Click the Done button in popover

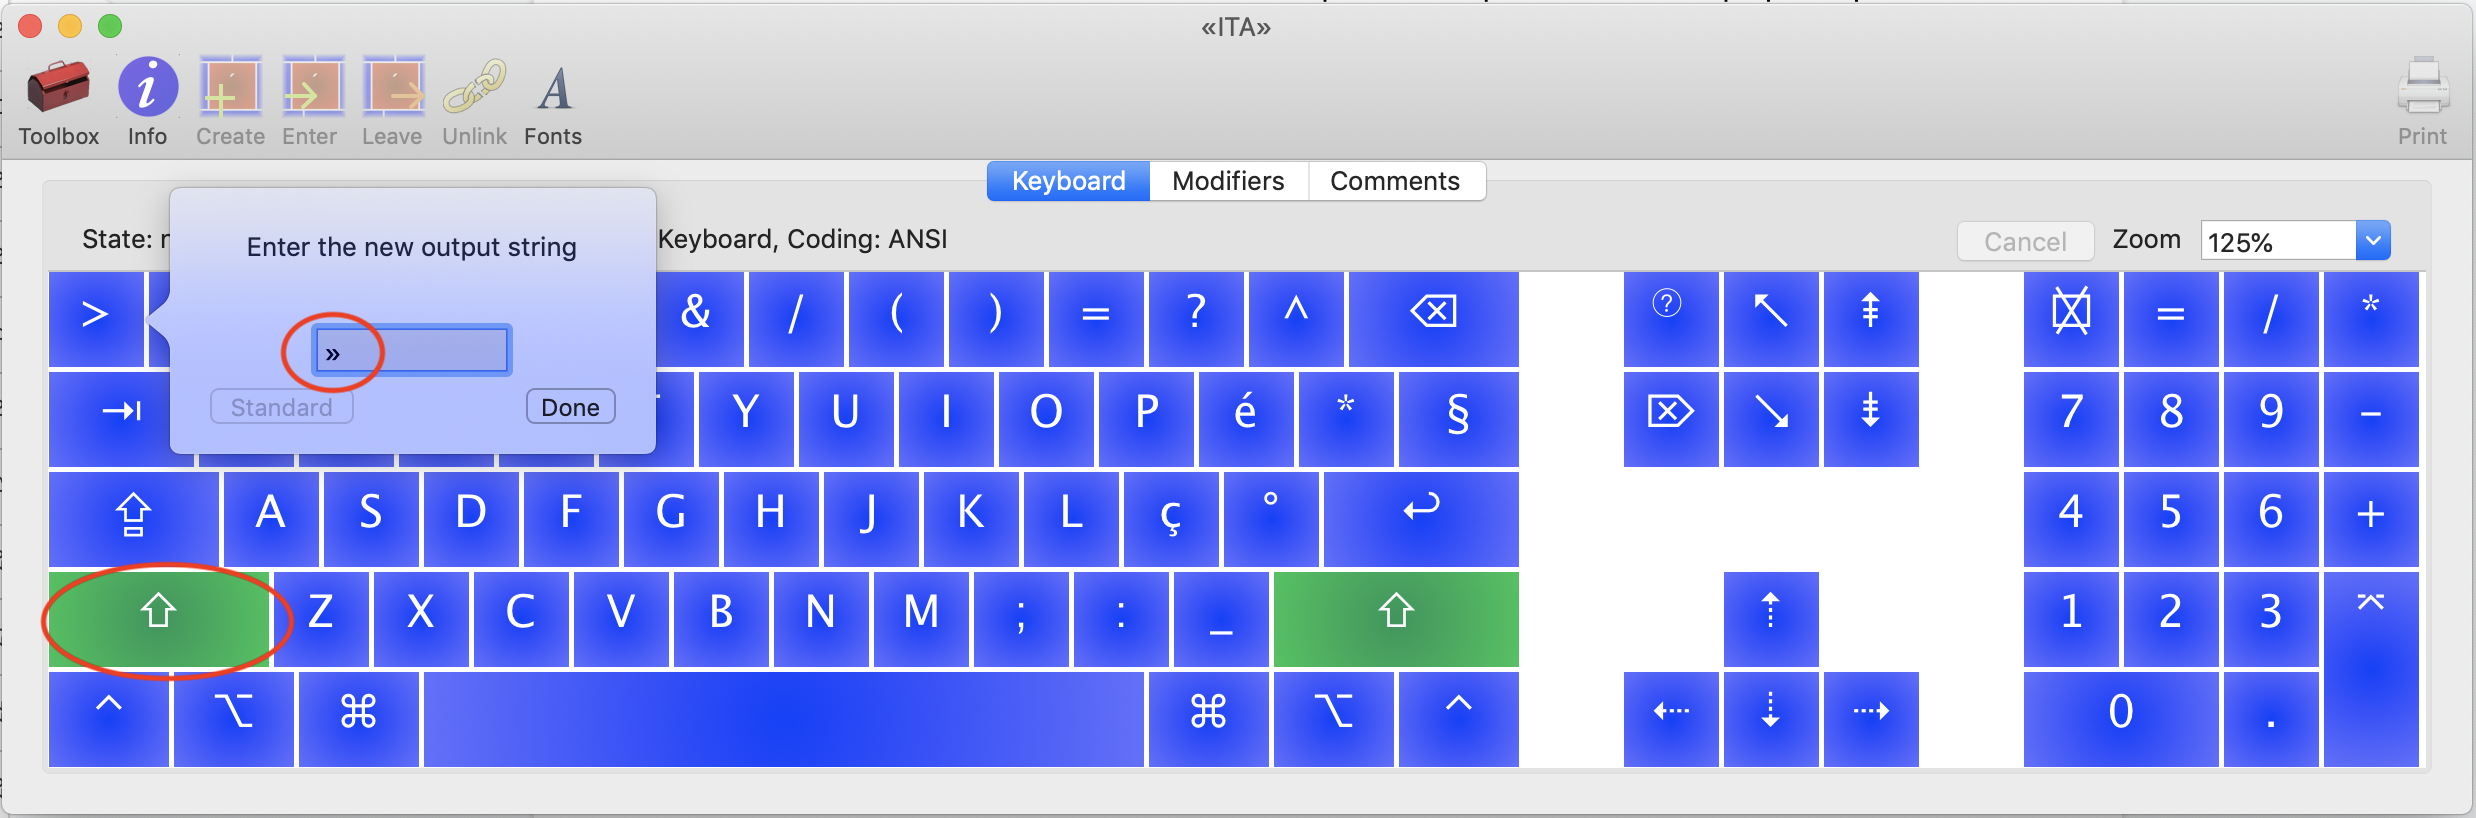(x=570, y=407)
